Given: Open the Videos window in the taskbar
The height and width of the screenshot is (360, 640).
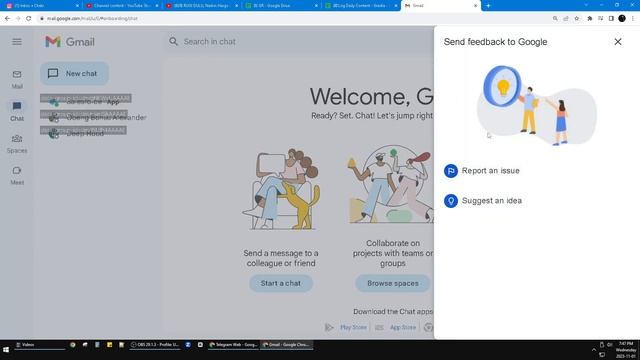Looking at the screenshot, I should [39, 345].
